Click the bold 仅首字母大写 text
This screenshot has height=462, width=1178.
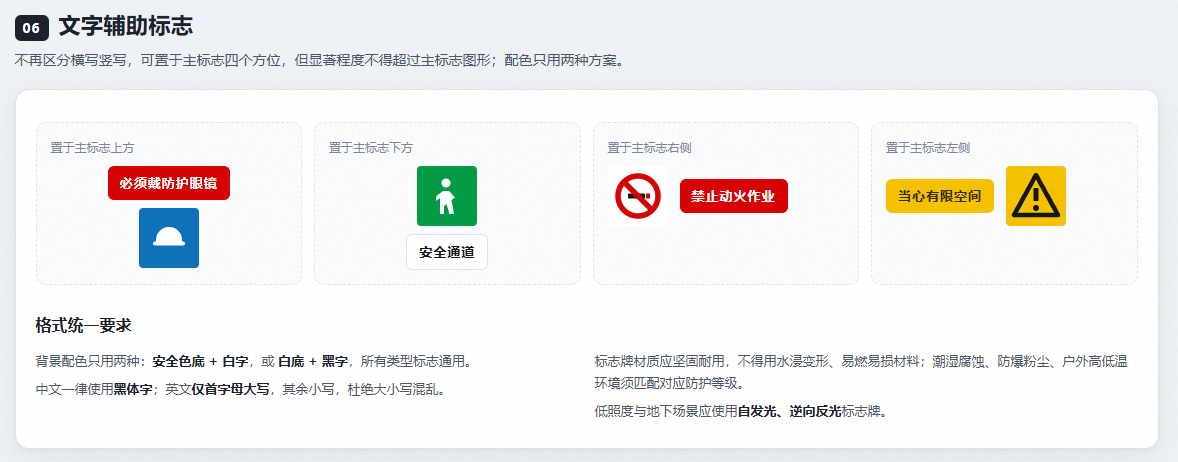point(230,390)
